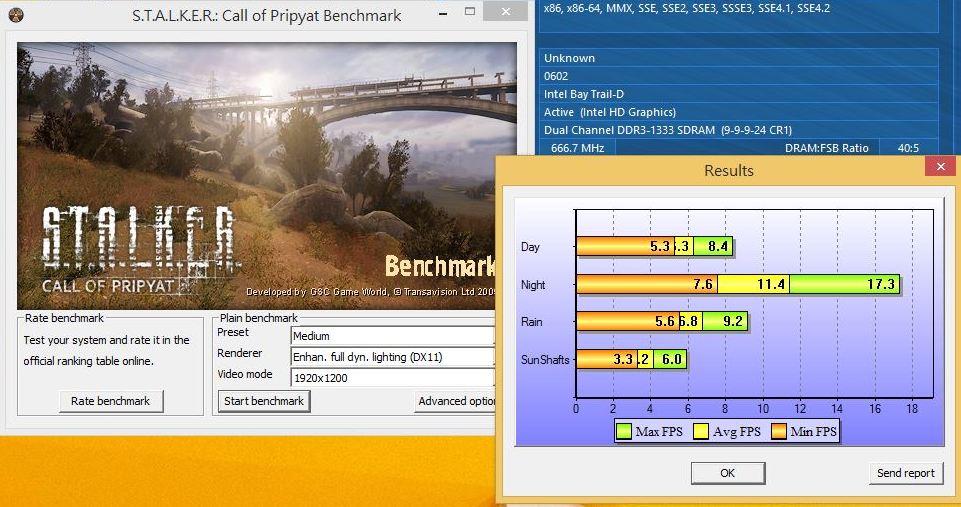The width and height of the screenshot is (961, 507).
Task: Click the Min FPS legend label
Action: 813,432
